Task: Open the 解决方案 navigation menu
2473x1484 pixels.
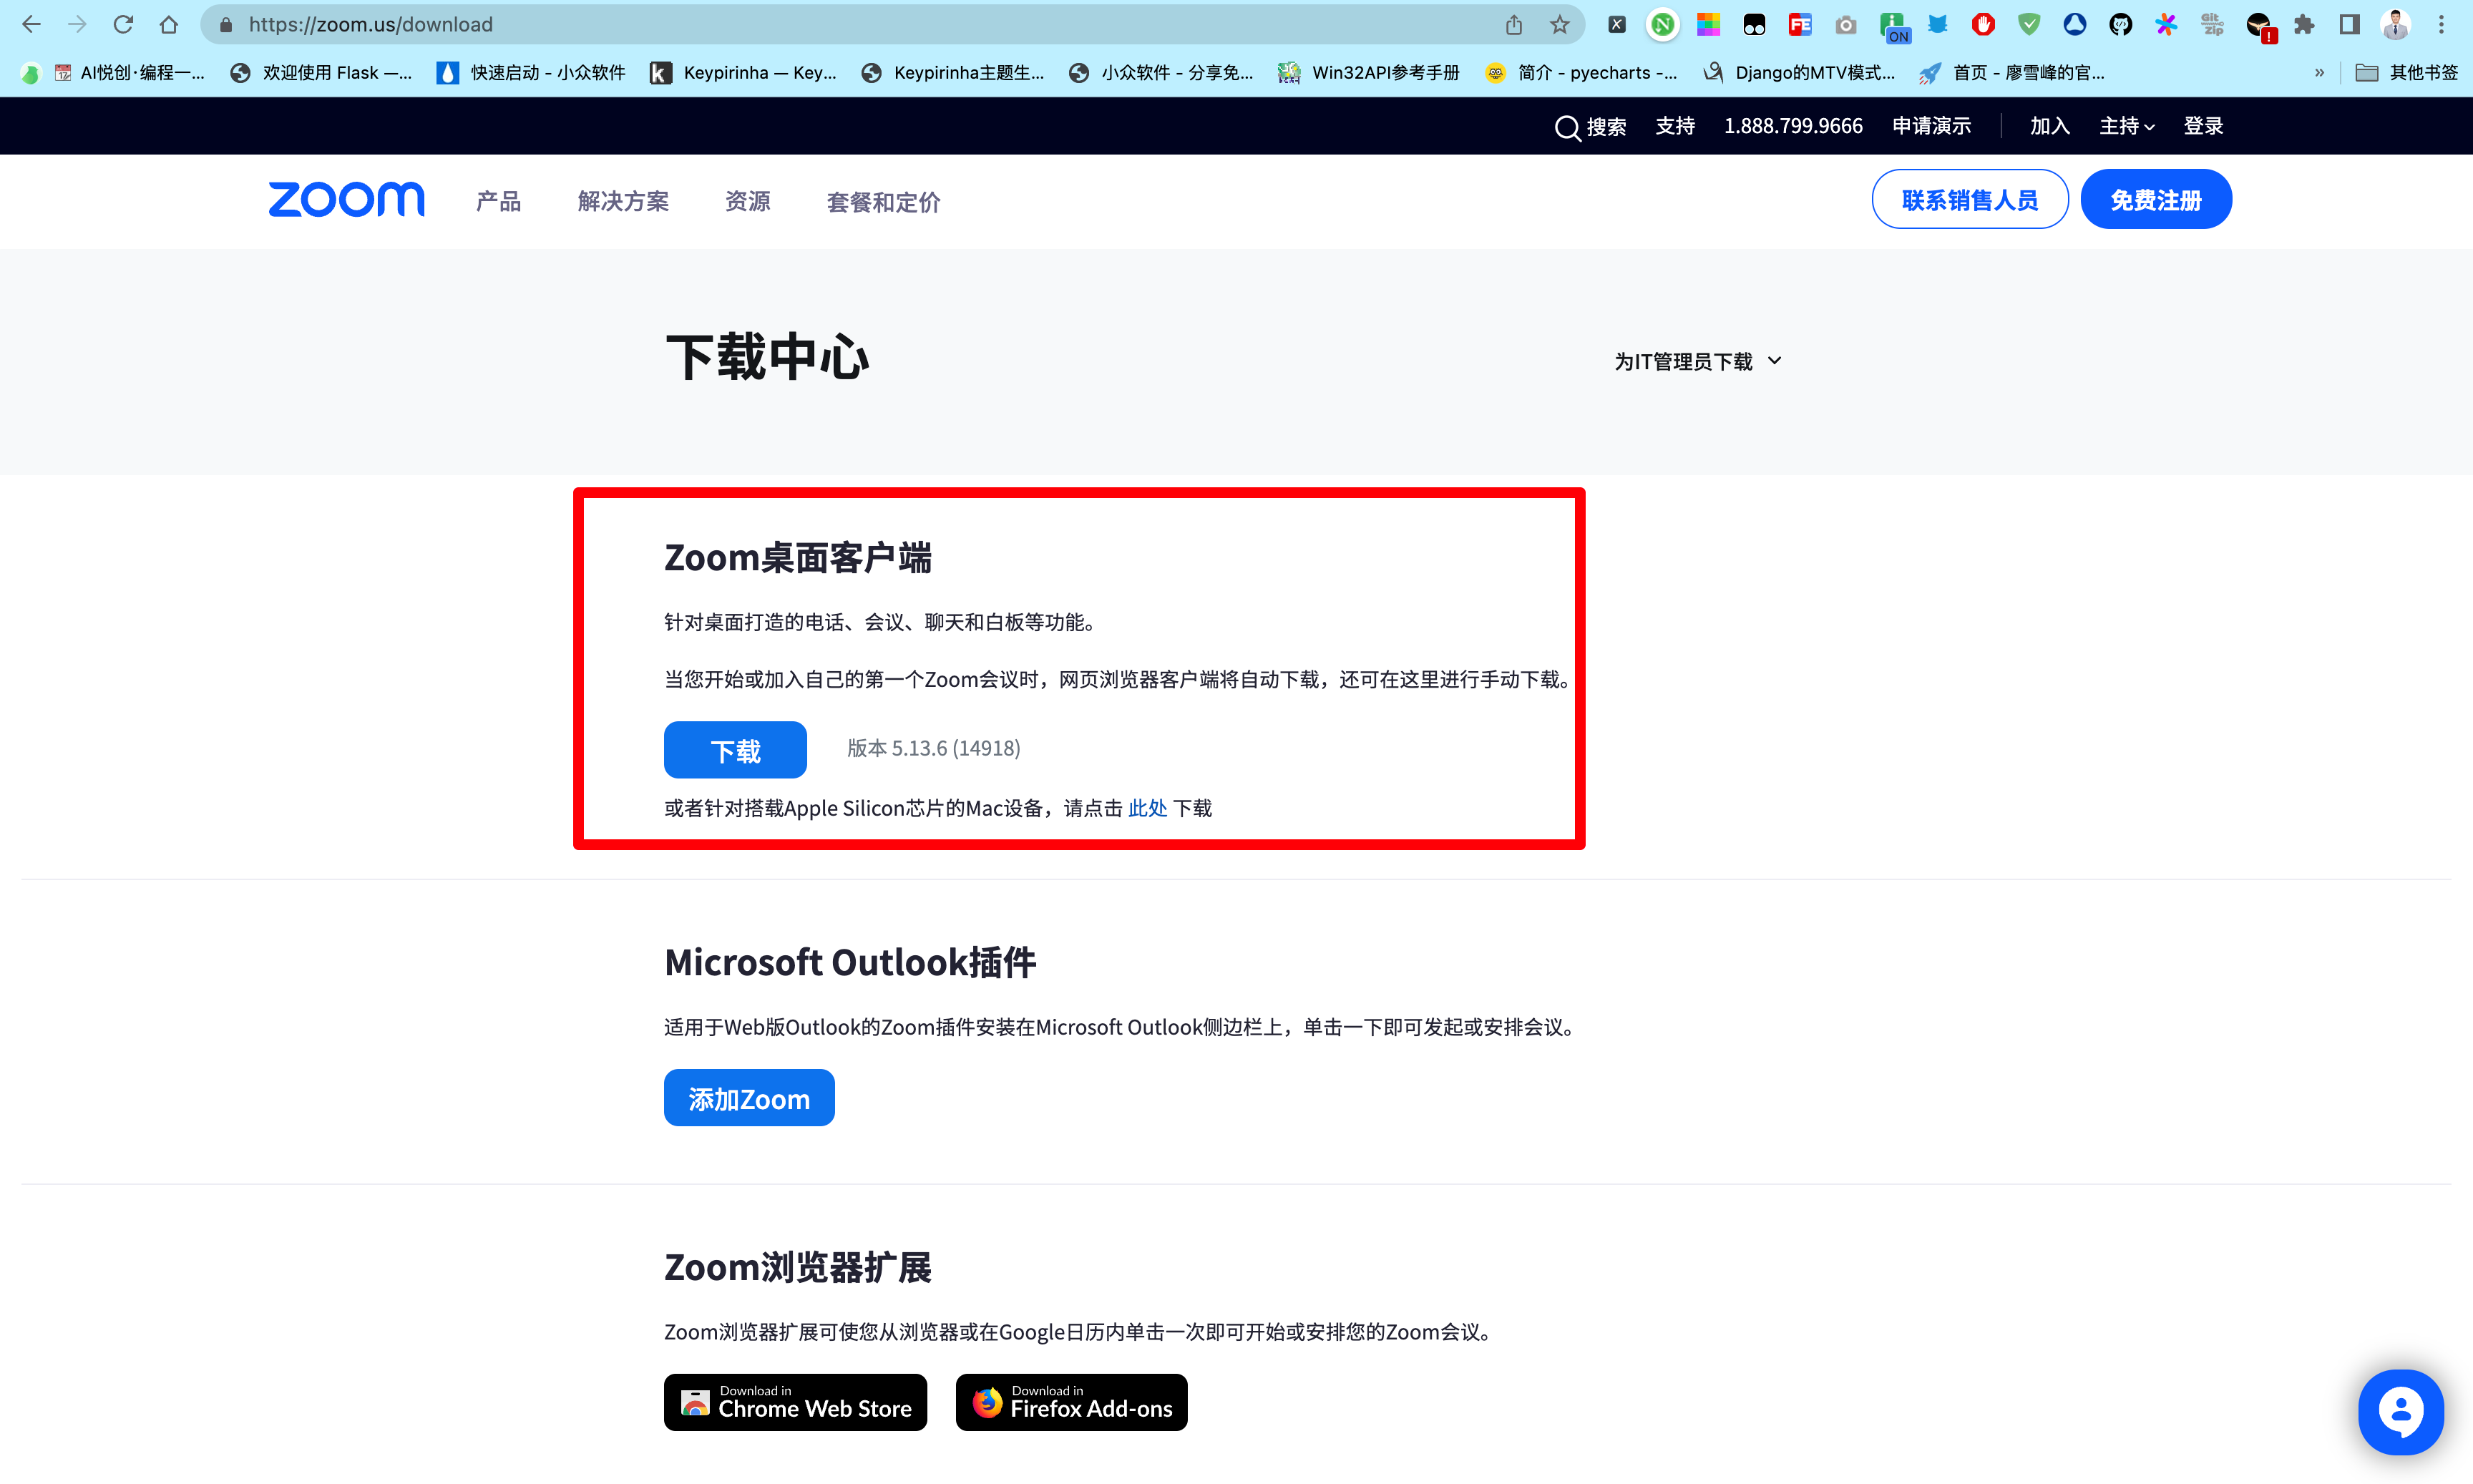Action: [x=623, y=201]
